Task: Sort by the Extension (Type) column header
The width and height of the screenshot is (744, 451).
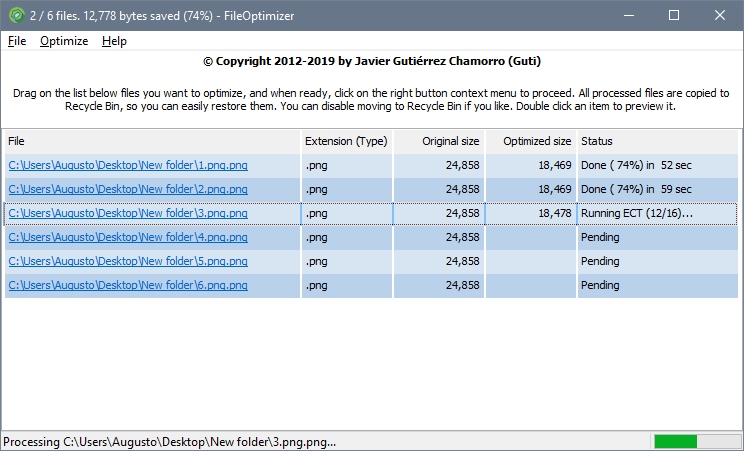Action: (x=346, y=141)
